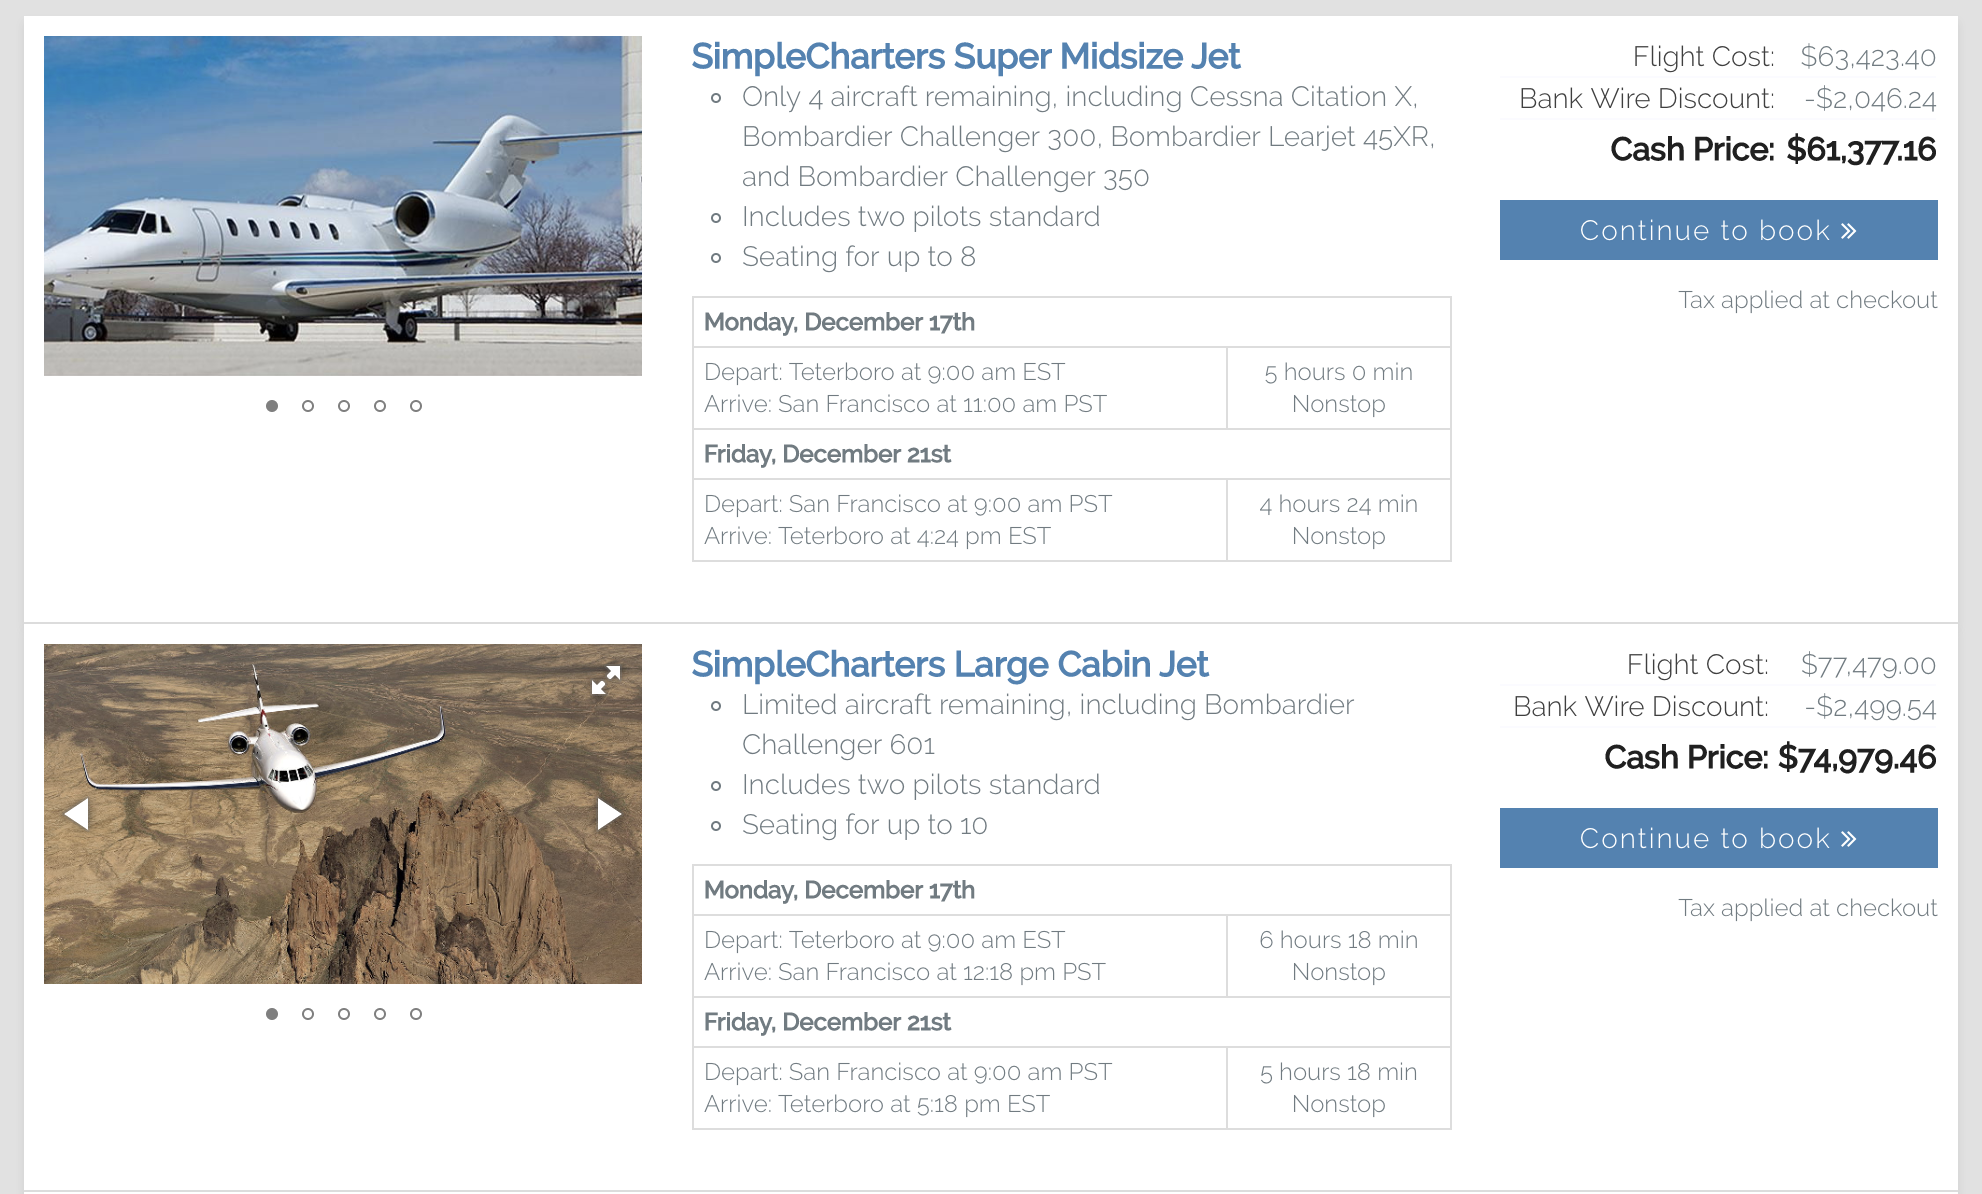Continue to book the Large Cabin Jet
This screenshot has width=1982, height=1194.
[1718, 838]
